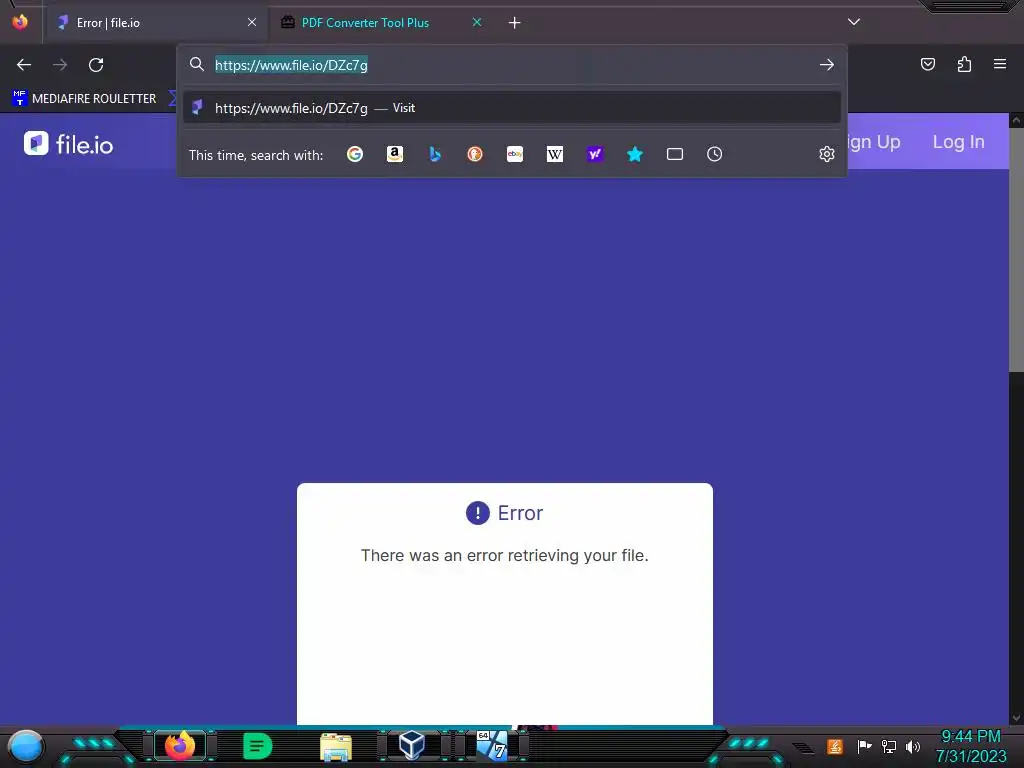Search with Bing engine icon
1024x768 pixels.
click(x=435, y=154)
